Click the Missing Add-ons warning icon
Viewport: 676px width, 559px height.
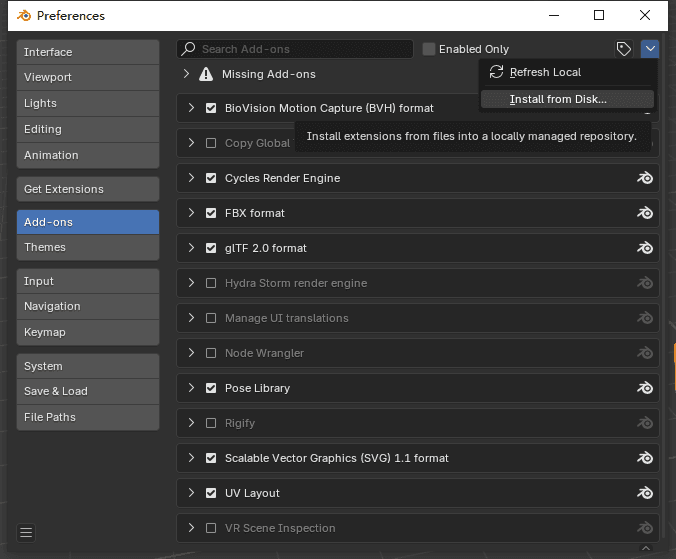coord(206,74)
